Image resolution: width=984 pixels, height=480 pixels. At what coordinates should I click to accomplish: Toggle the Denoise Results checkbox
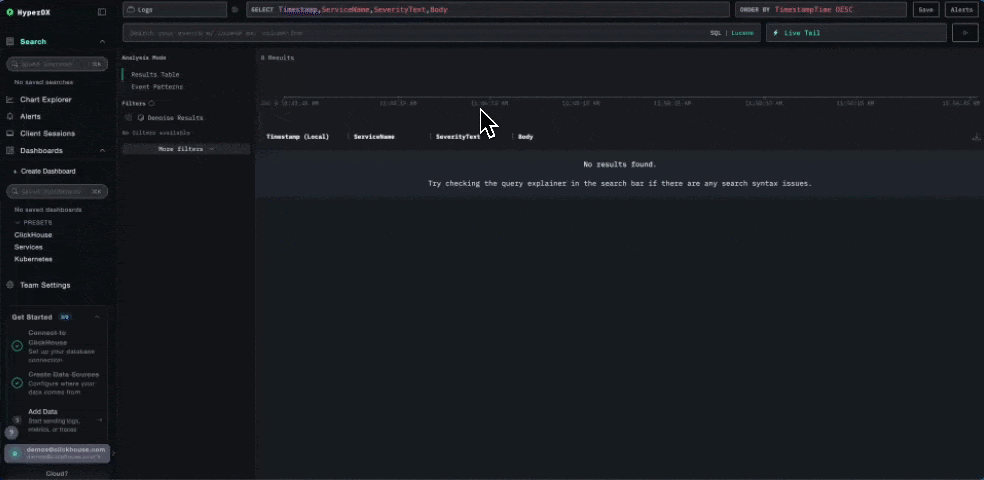point(129,118)
